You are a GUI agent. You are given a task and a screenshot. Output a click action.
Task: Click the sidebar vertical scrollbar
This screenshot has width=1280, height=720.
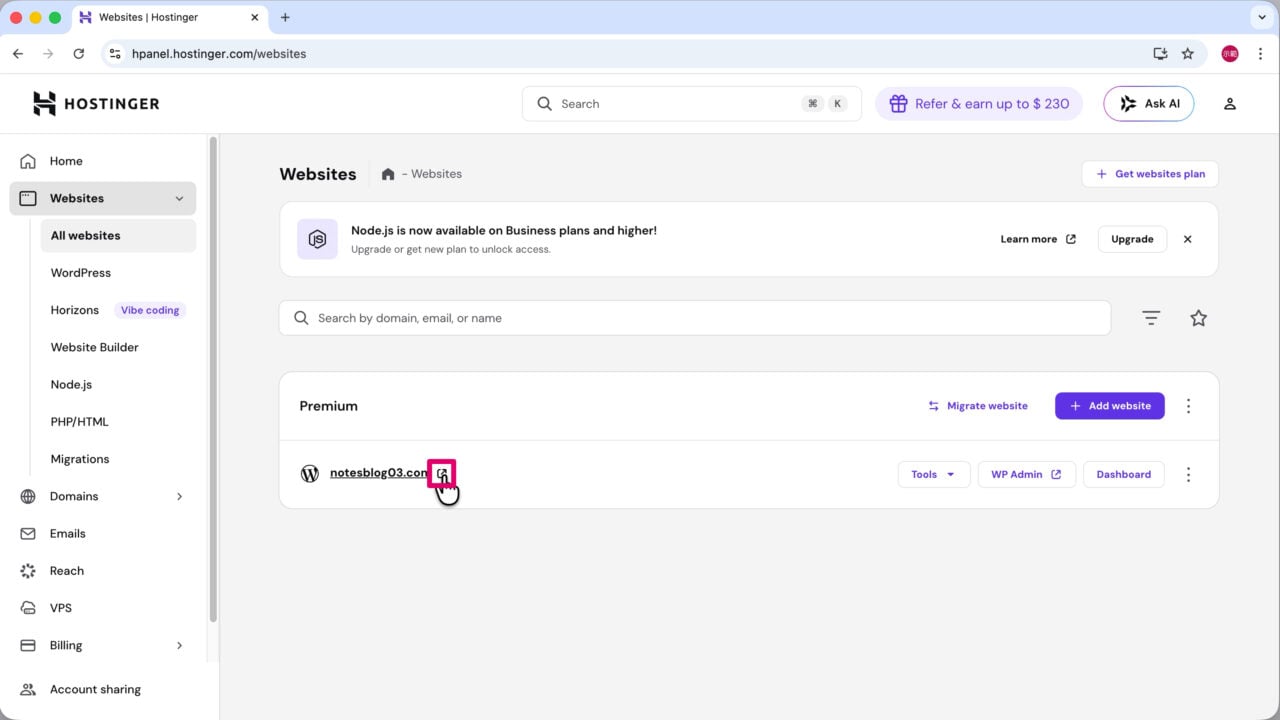tap(212, 380)
